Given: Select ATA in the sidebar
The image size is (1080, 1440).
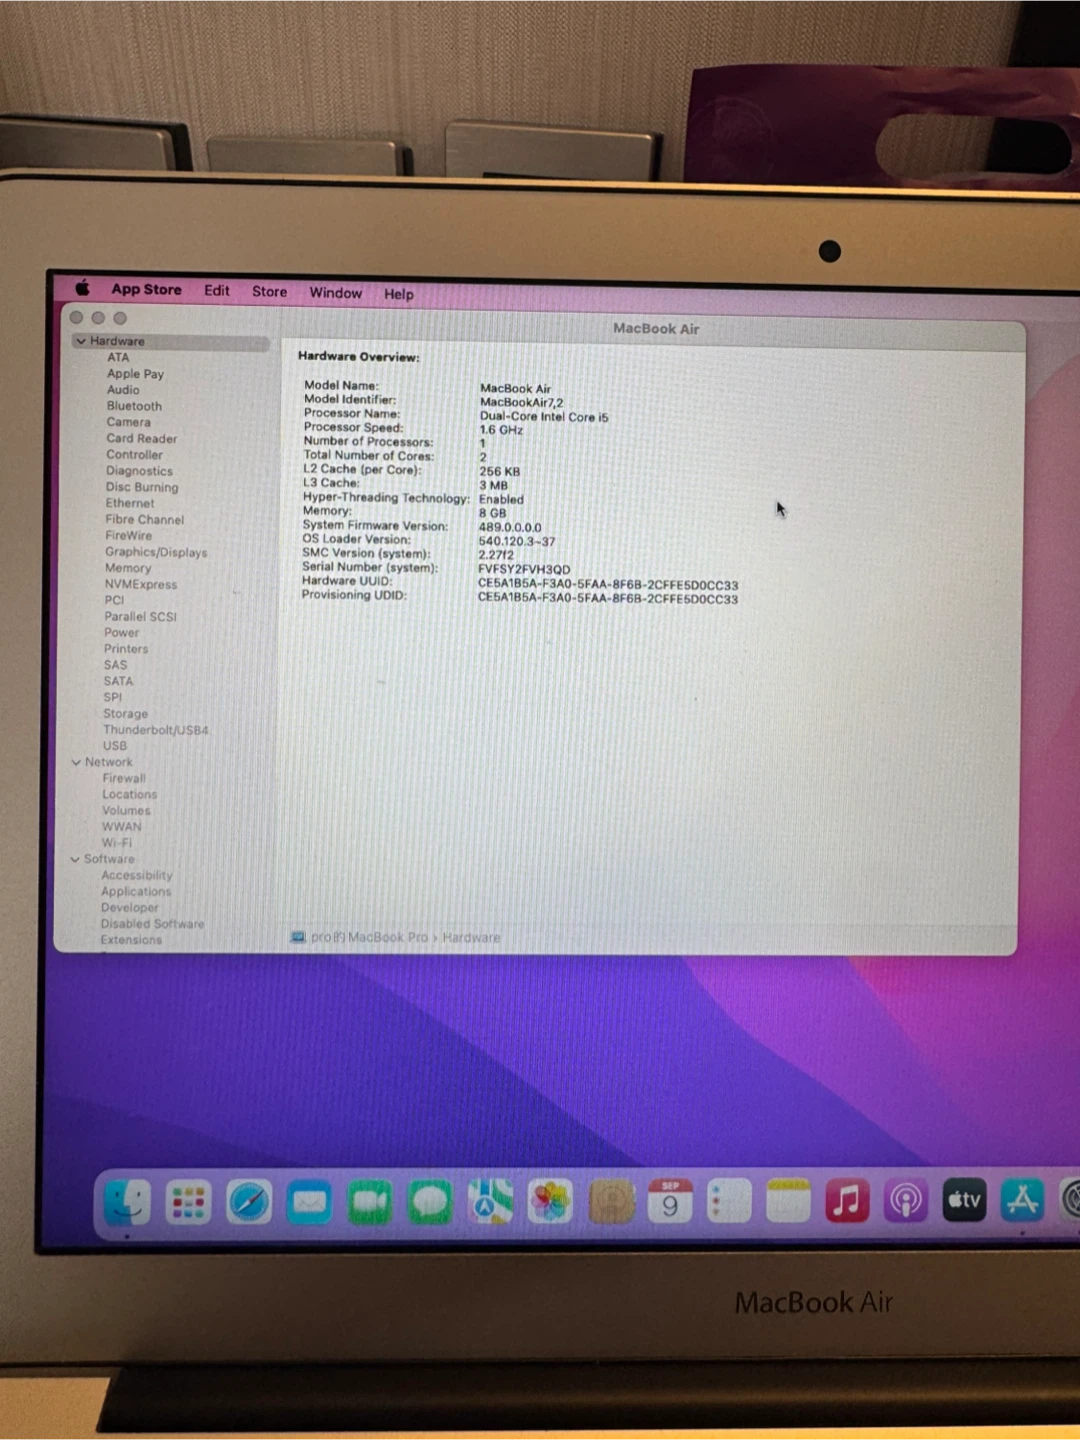Looking at the screenshot, I should point(118,357).
